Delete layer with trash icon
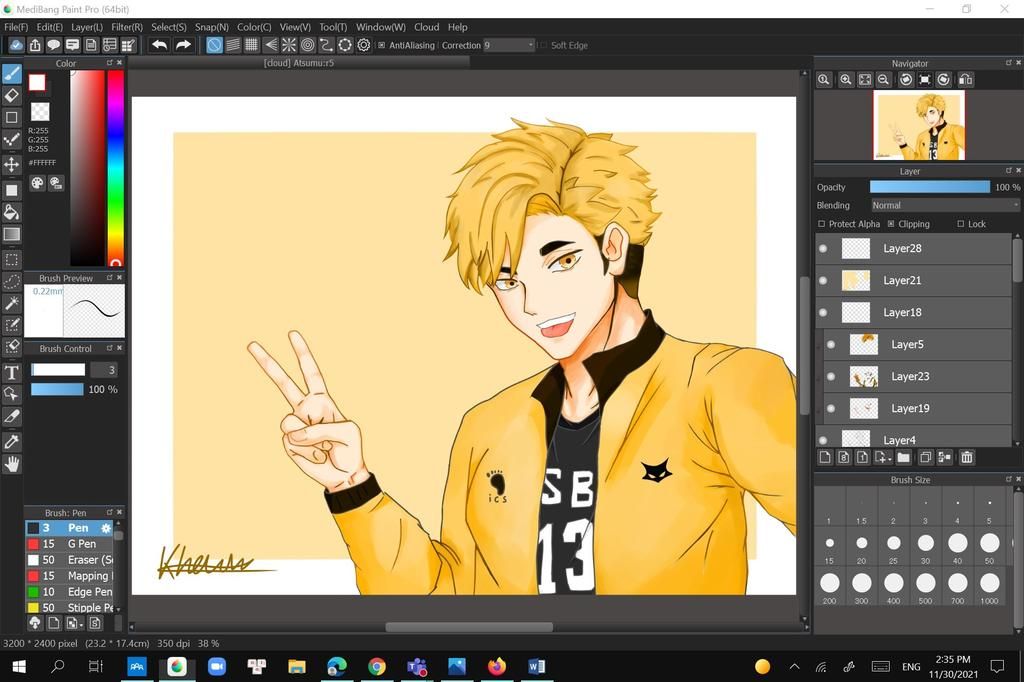This screenshot has width=1024, height=682. click(x=967, y=457)
